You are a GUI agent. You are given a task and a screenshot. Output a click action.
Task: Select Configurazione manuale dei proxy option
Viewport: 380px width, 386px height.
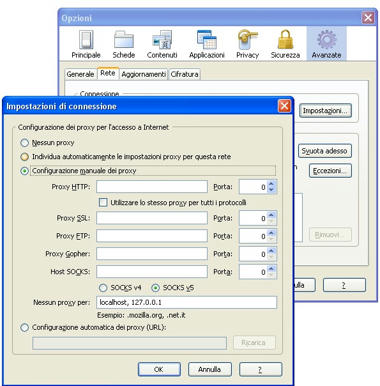coord(24,171)
